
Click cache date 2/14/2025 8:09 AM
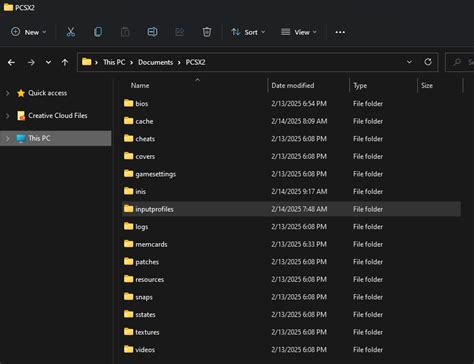click(x=299, y=121)
